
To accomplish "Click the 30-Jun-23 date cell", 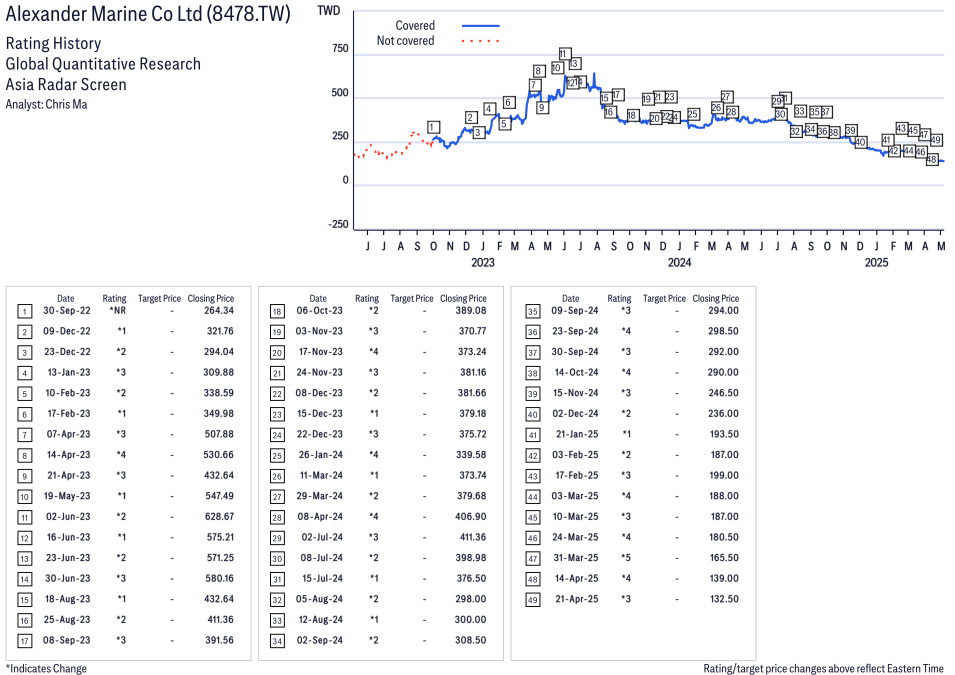I will [68, 579].
